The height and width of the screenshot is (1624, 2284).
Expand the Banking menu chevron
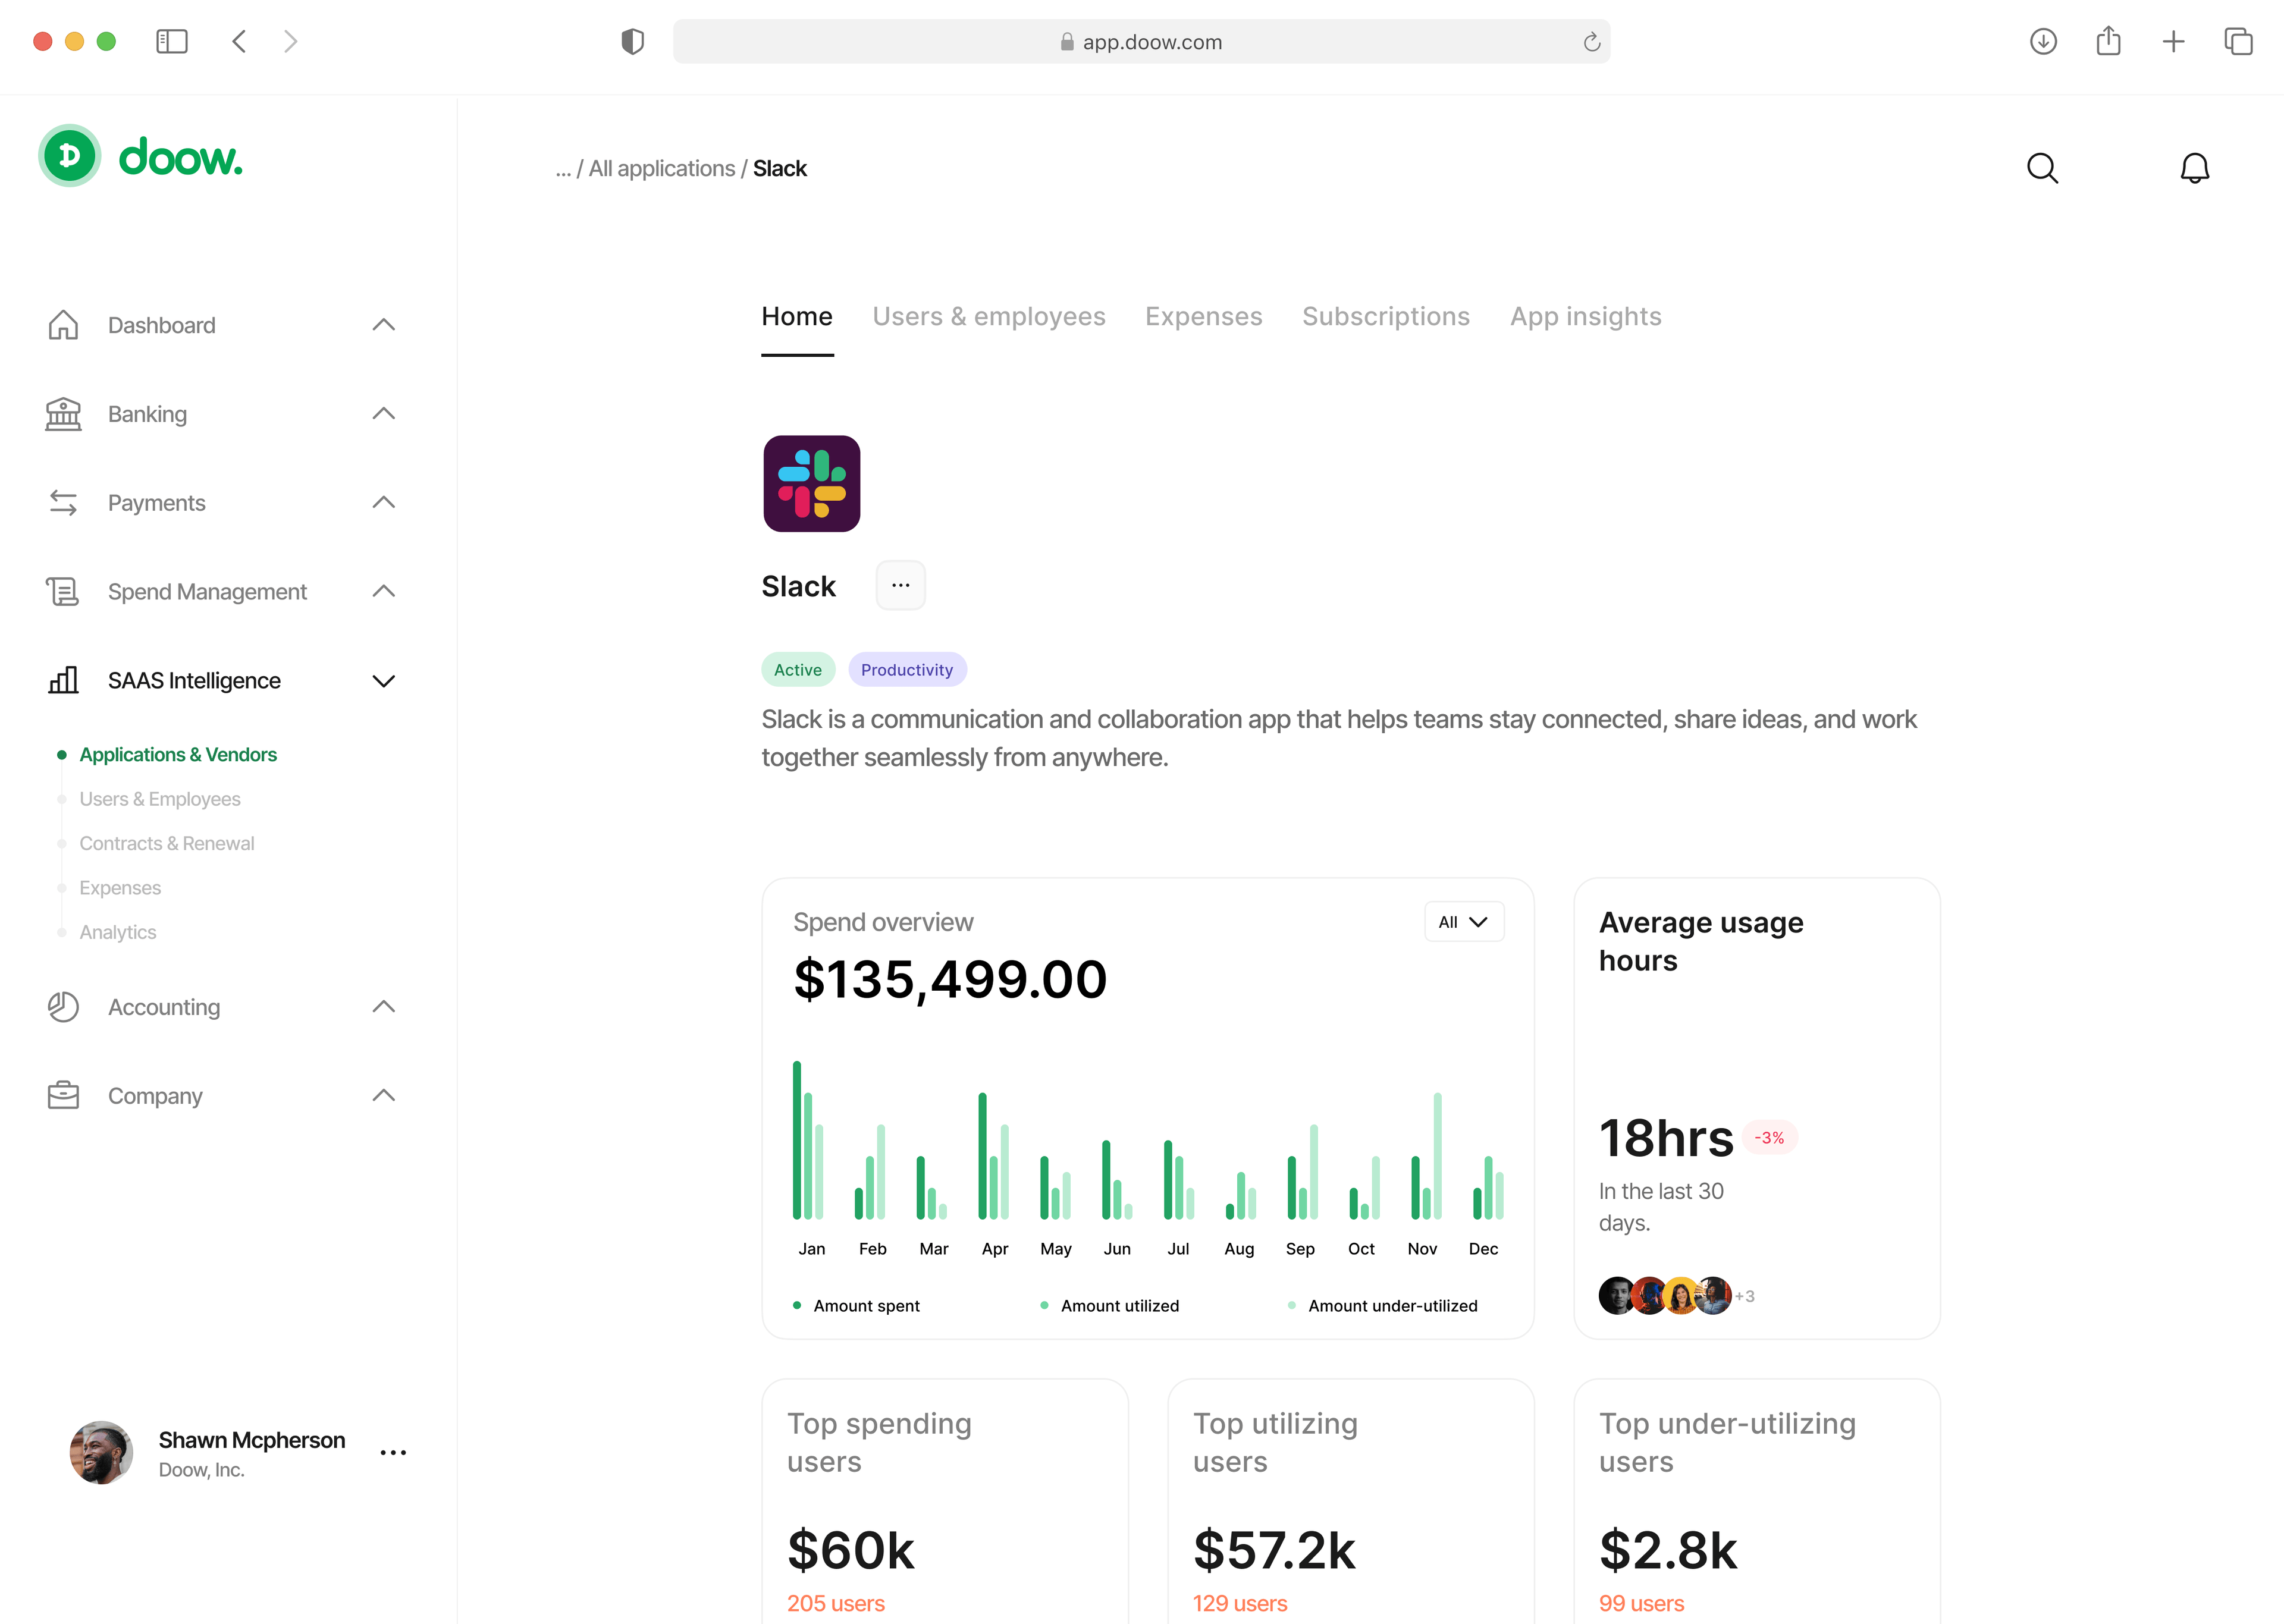tap(384, 414)
